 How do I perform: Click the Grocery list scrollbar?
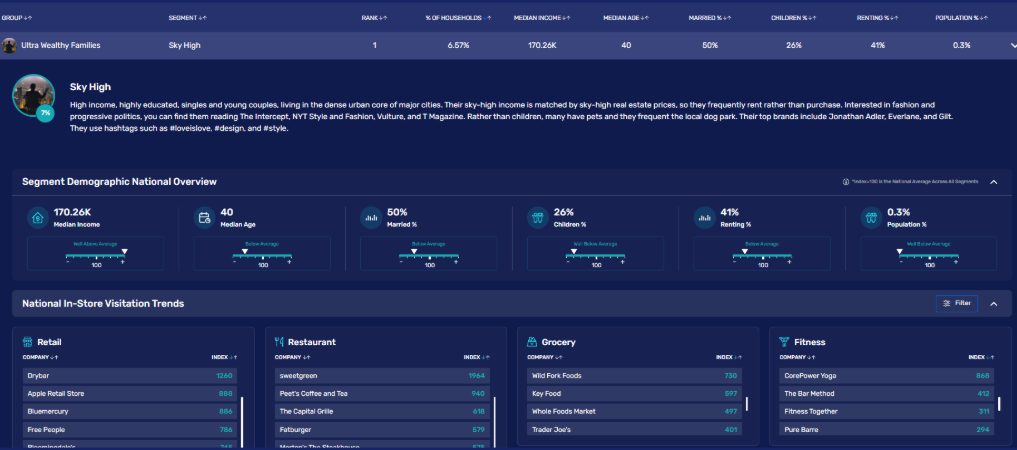coord(747,404)
